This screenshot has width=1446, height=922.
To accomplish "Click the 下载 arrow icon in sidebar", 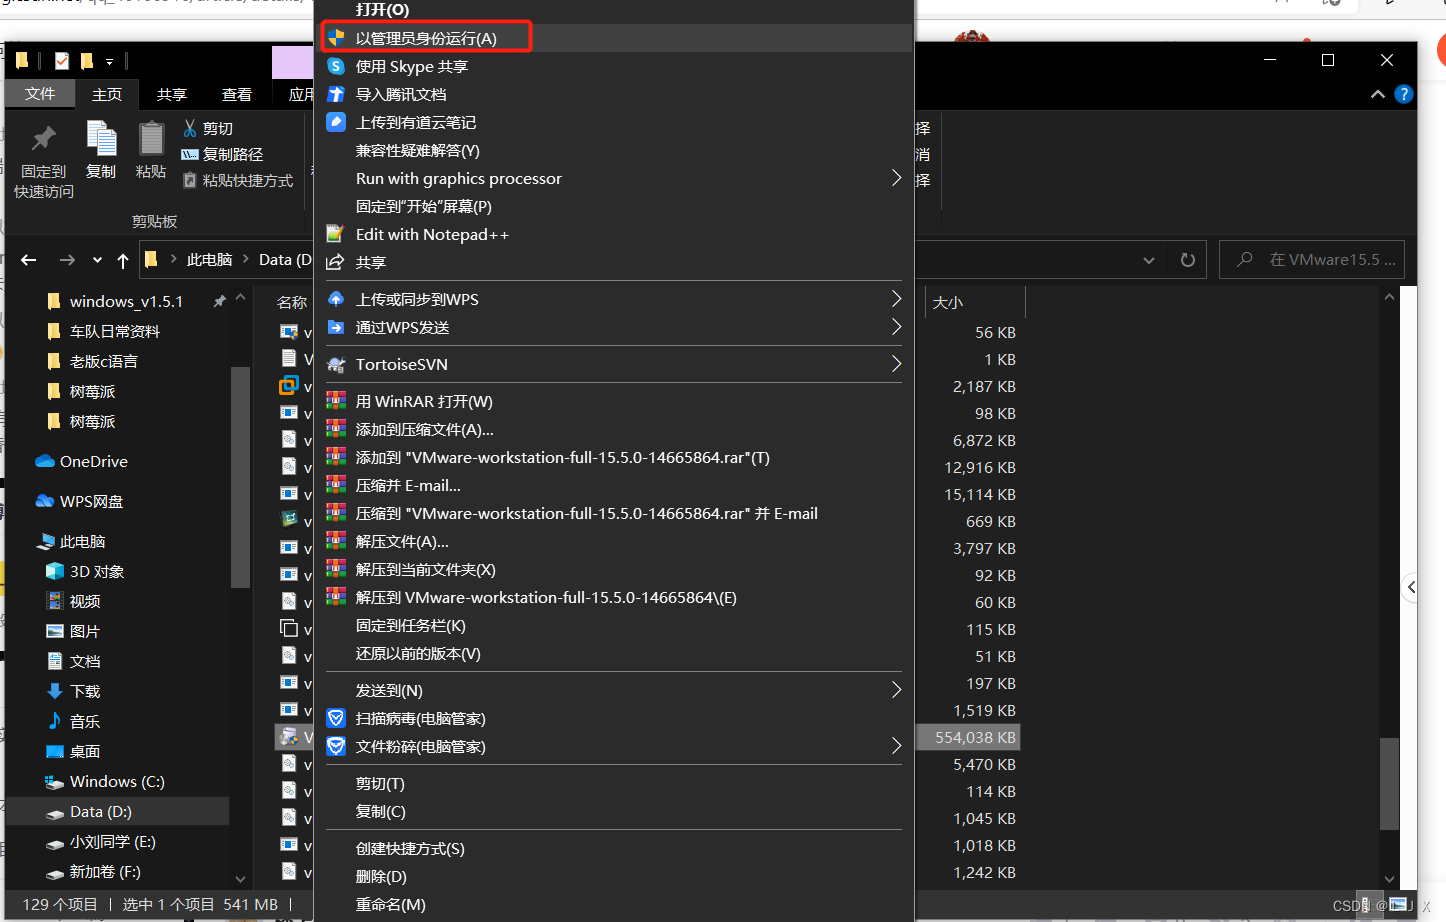I will pos(55,691).
